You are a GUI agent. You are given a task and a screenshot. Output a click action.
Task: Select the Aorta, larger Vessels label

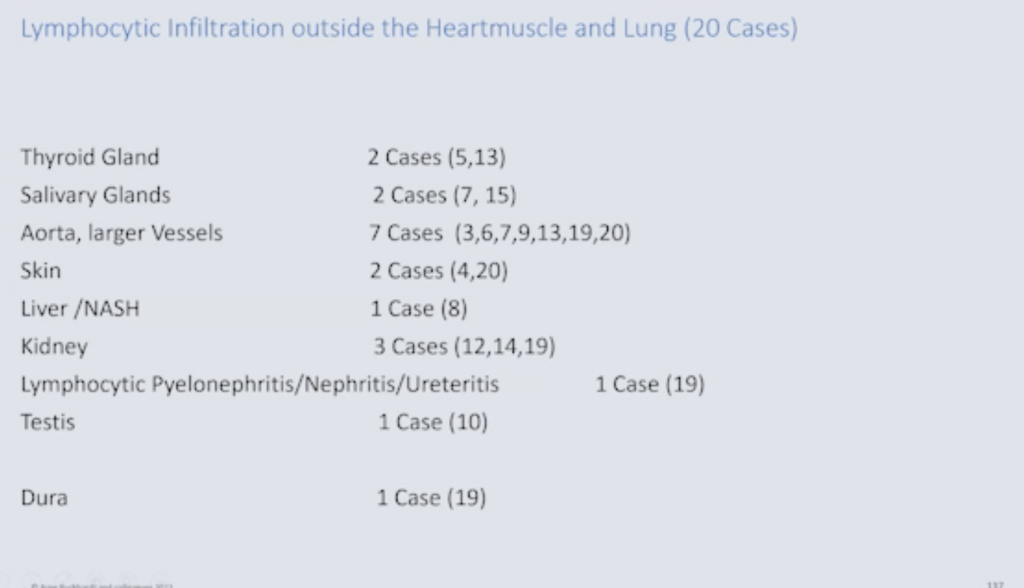(122, 233)
